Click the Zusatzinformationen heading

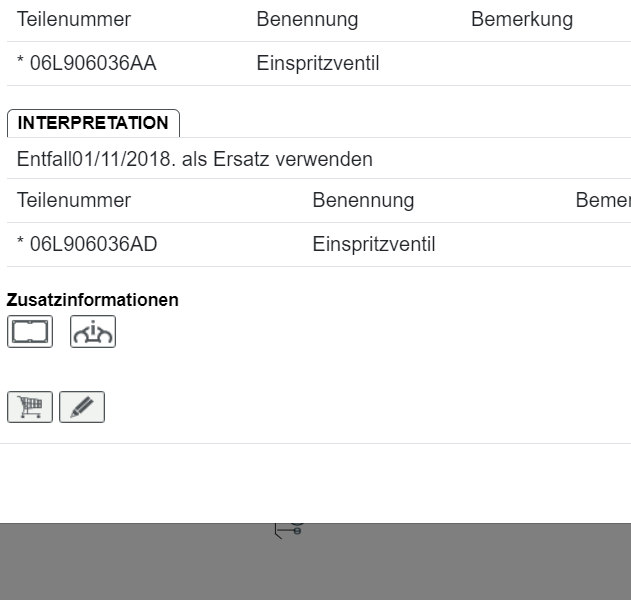93,300
